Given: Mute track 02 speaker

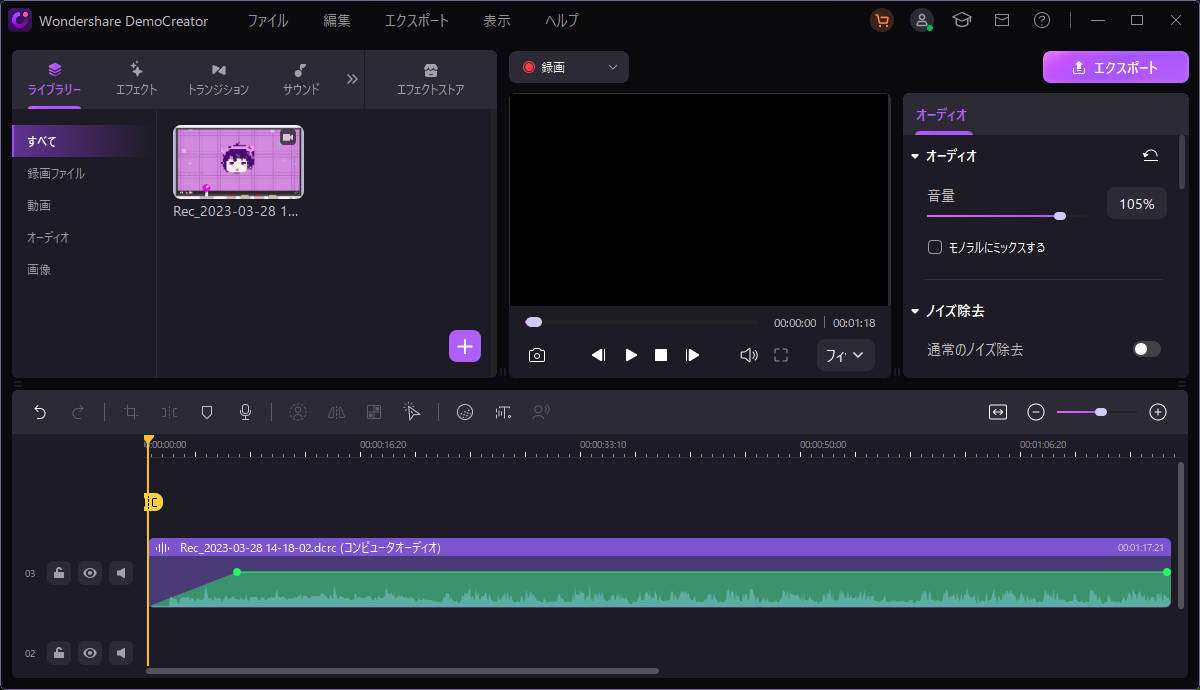Looking at the screenshot, I should coord(121,653).
